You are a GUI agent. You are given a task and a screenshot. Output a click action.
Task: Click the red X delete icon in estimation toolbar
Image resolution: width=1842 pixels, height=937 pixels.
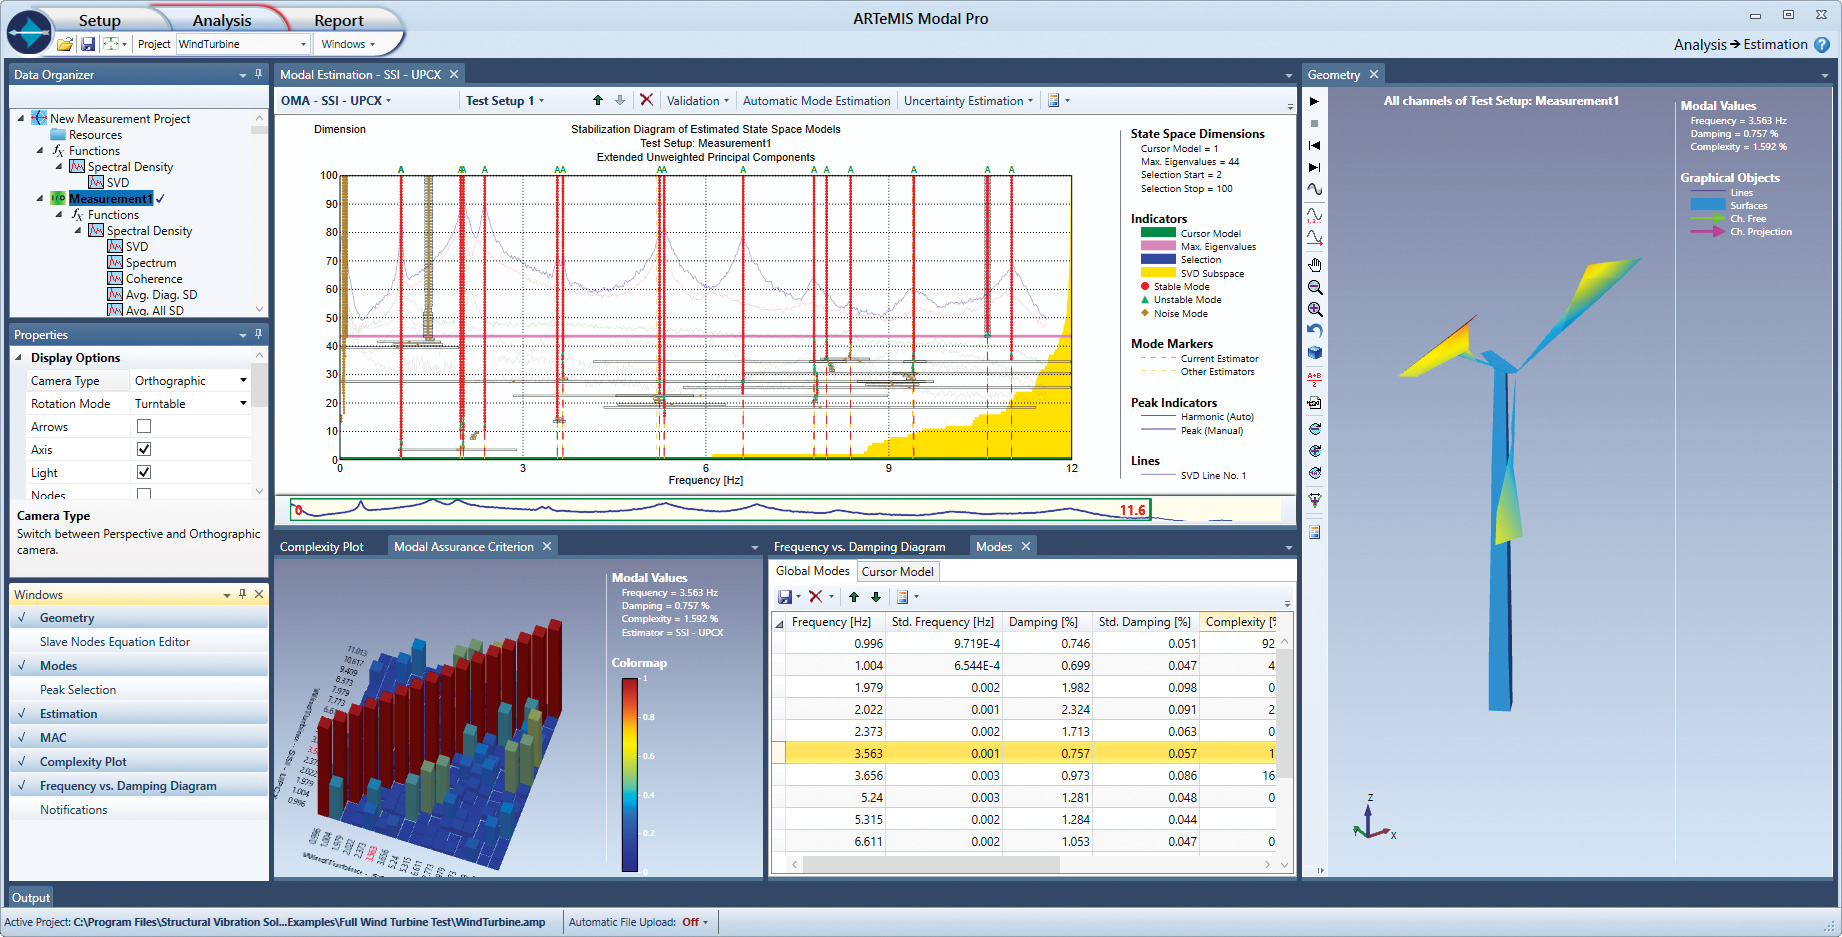(646, 100)
